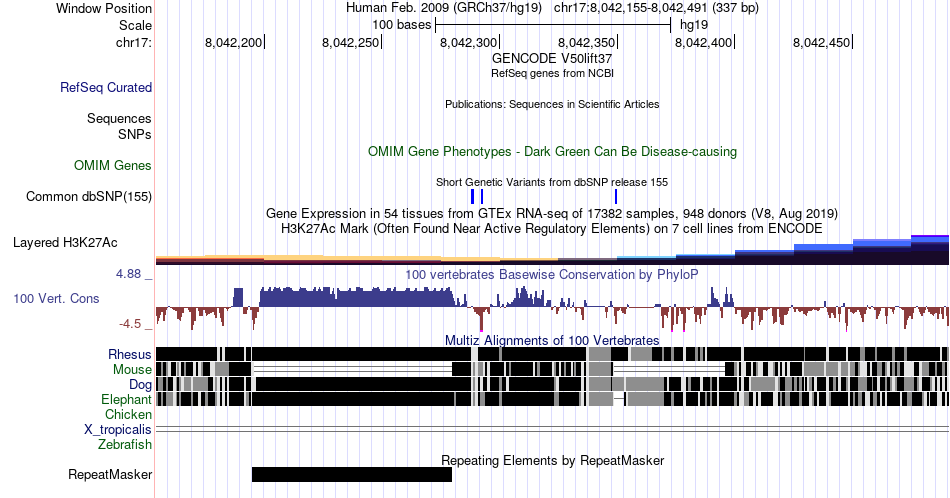Viewport: 950px width, 498px height.
Task: Select the Dog alignment row label
Action: pos(140,385)
